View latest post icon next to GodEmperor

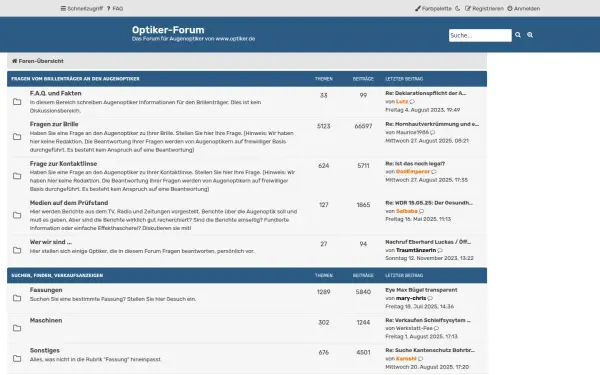434,172
